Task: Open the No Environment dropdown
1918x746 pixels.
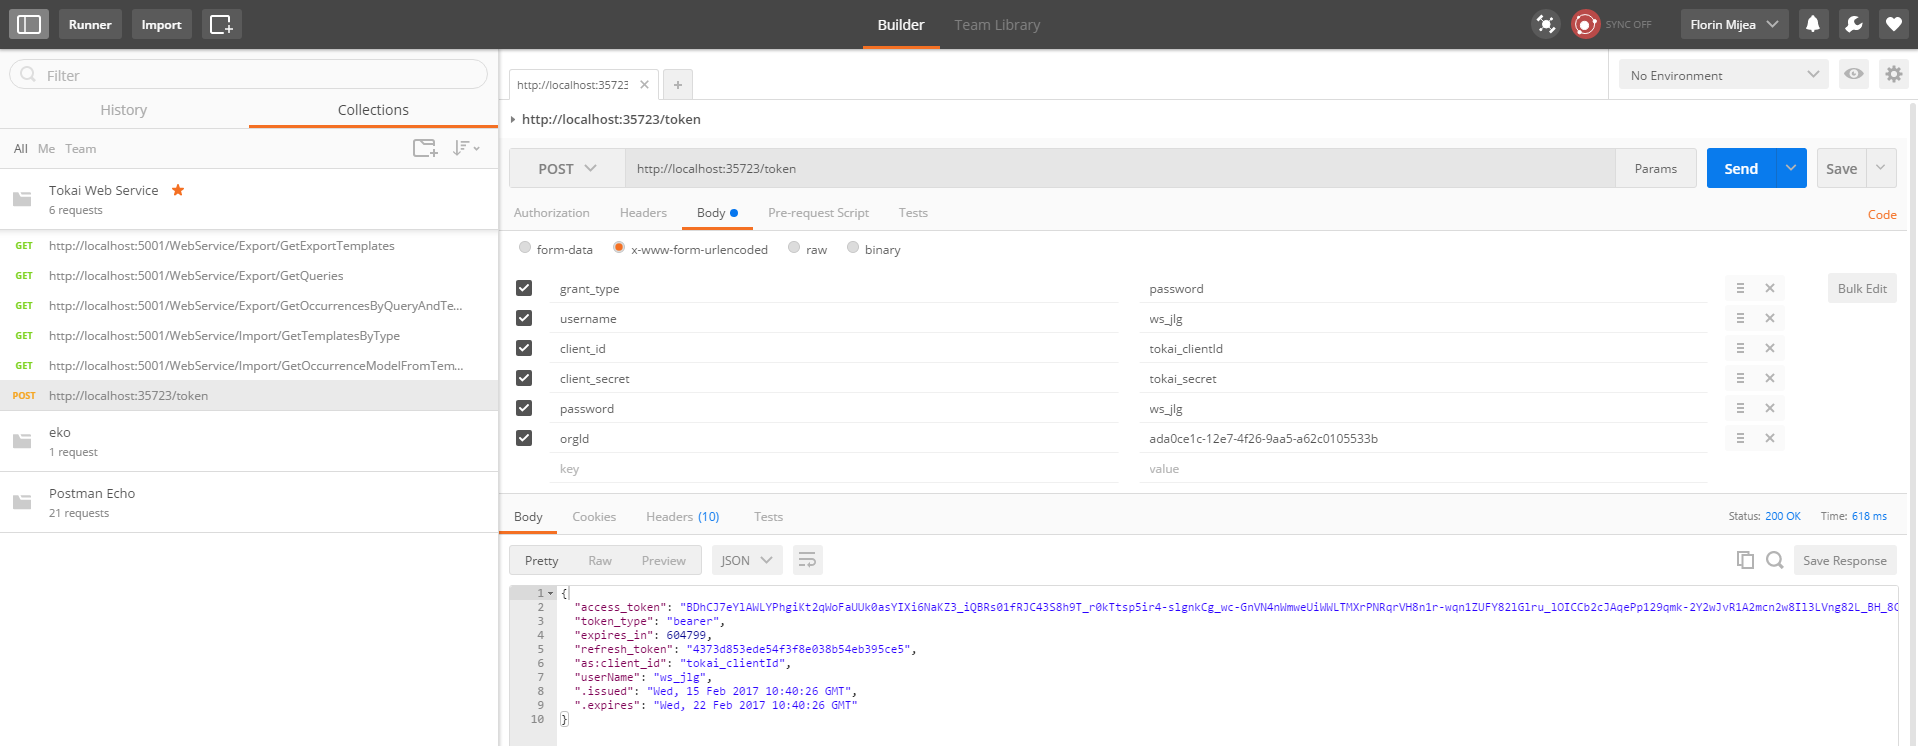Action: click(x=1724, y=74)
